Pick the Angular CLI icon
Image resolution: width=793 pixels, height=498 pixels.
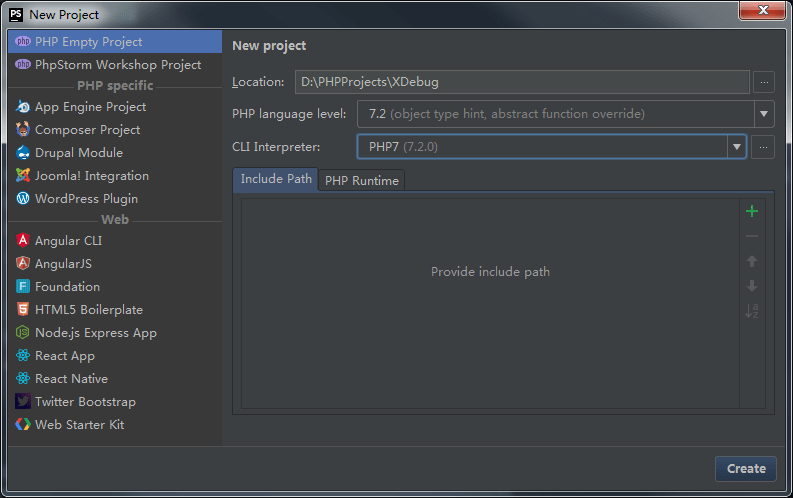click(23, 240)
